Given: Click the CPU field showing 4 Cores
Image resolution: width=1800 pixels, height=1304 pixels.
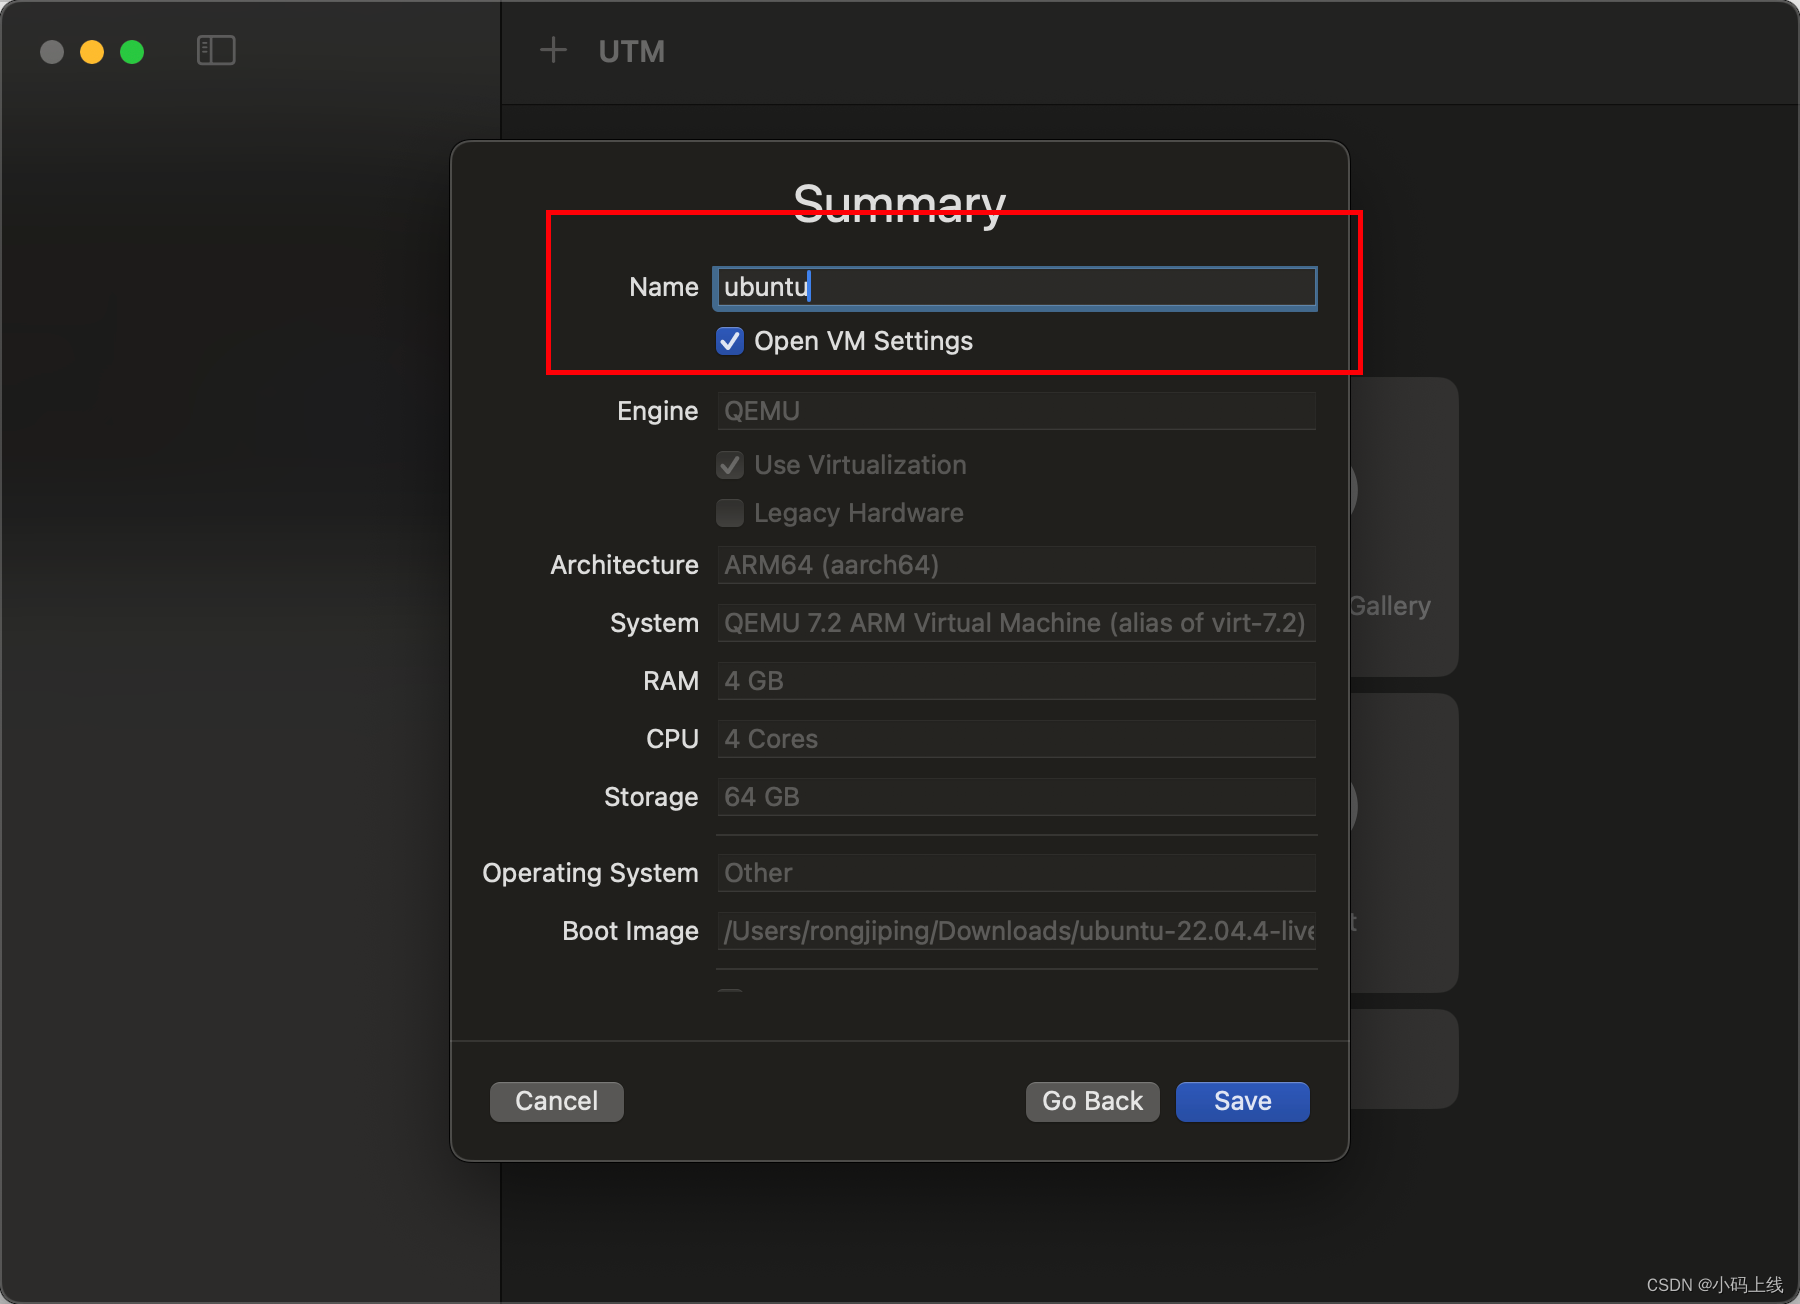Looking at the screenshot, I should click(x=1016, y=739).
